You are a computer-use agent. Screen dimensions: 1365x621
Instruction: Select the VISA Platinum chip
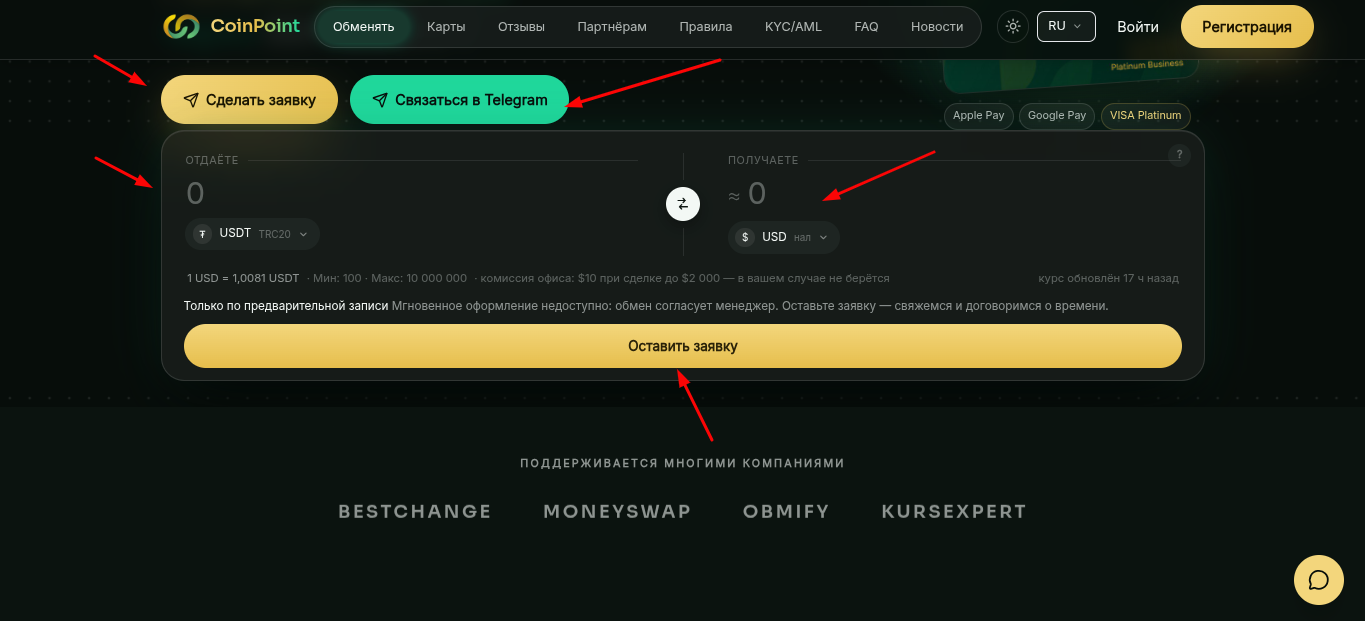pyautogui.click(x=1146, y=116)
